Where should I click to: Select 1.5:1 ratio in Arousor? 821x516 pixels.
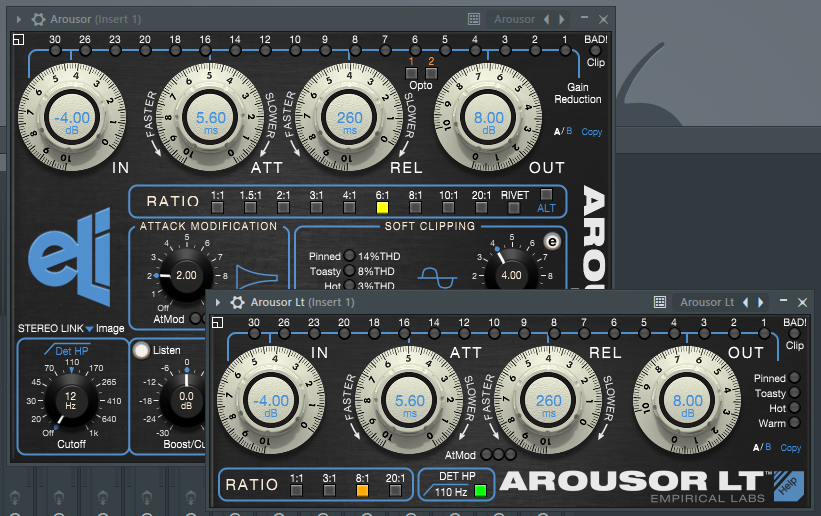click(250, 207)
